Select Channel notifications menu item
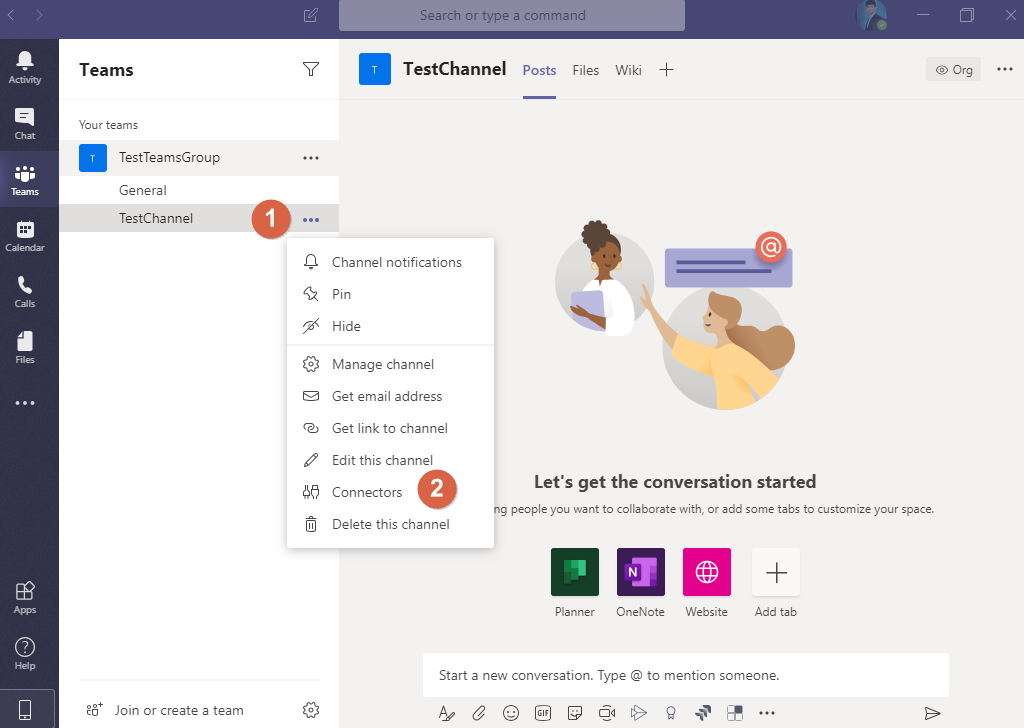This screenshot has width=1024, height=728. point(391,262)
